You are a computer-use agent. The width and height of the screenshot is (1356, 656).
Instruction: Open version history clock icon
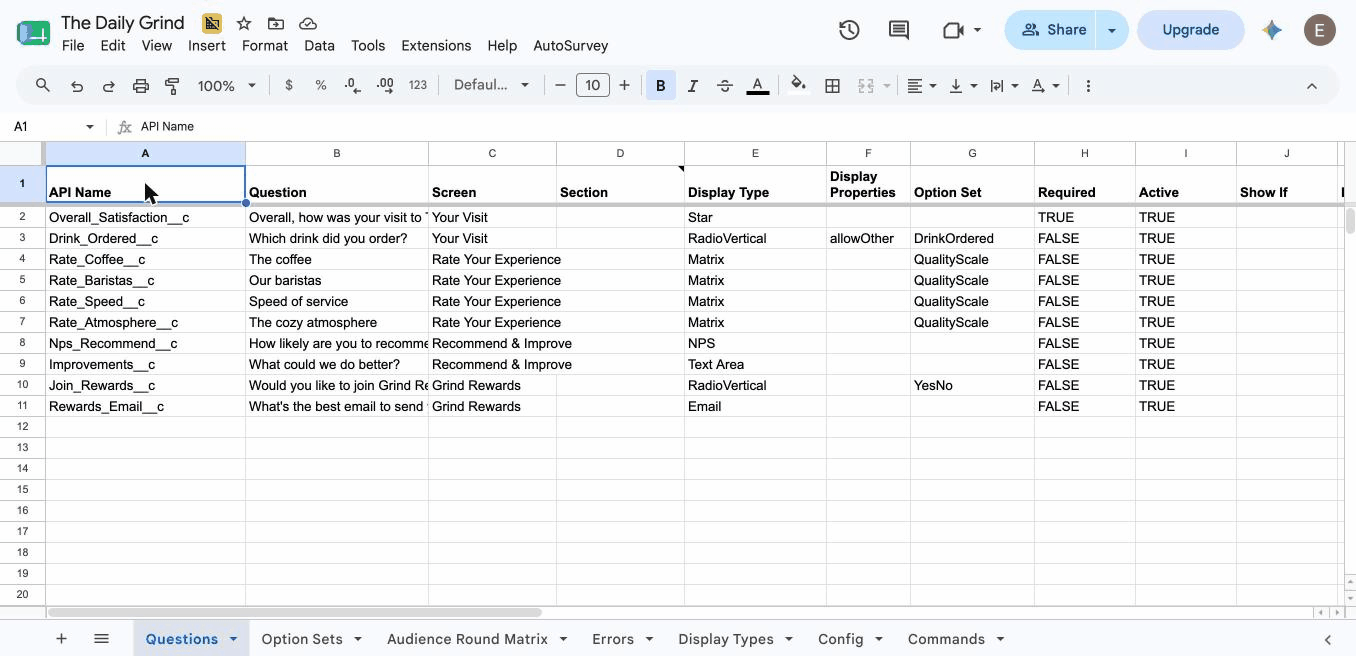[849, 30]
